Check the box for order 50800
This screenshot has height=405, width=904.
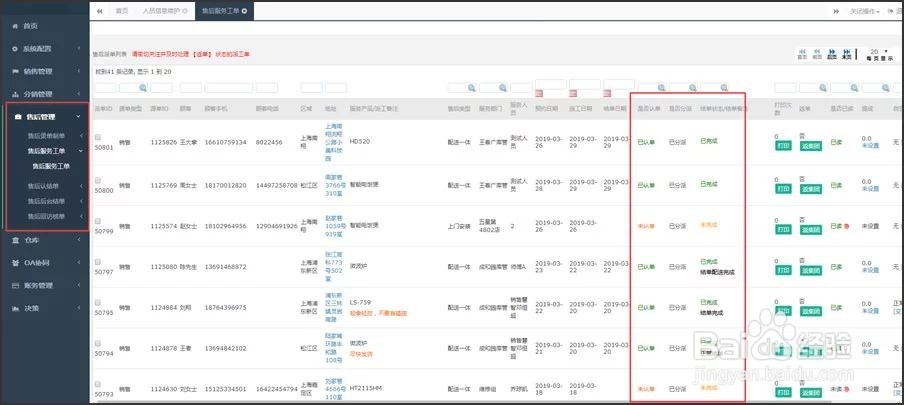click(98, 180)
